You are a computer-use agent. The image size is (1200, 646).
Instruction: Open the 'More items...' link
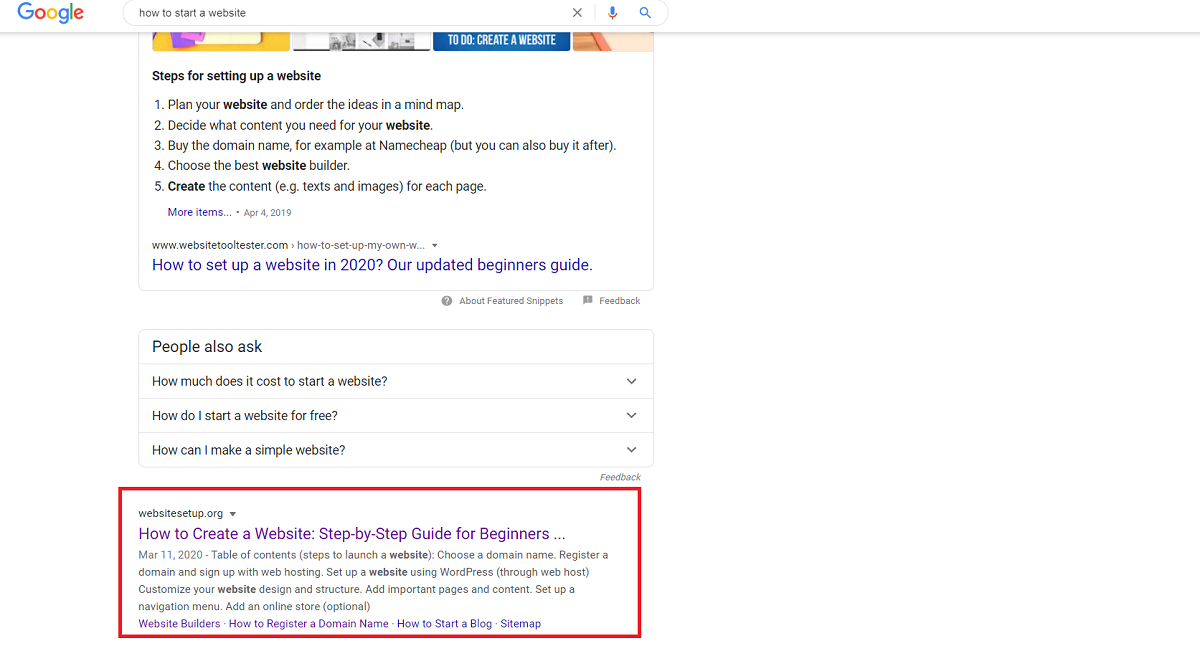(199, 212)
